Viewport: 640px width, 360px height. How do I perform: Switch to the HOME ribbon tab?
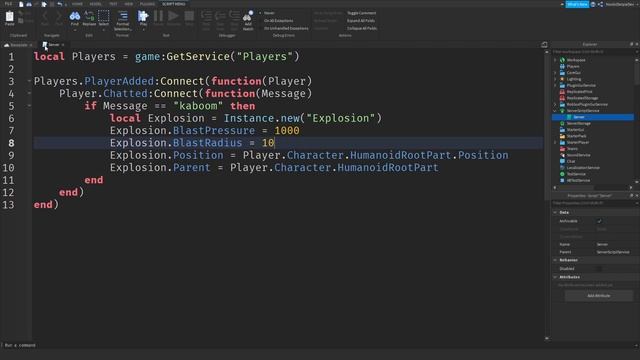click(77, 4)
